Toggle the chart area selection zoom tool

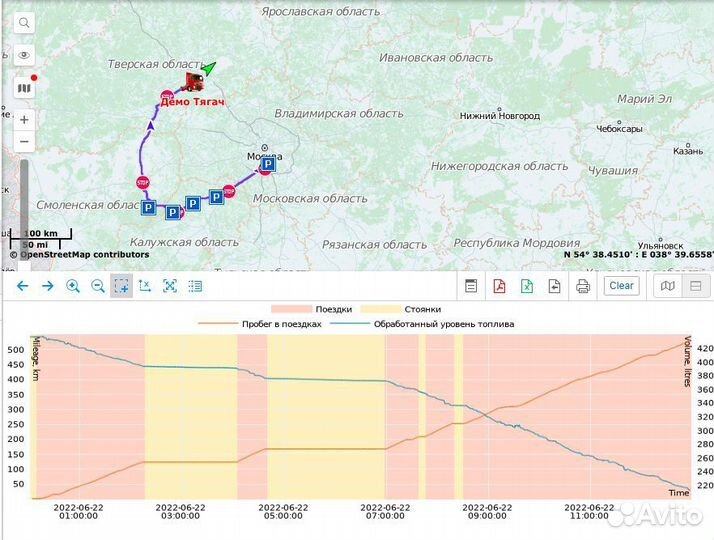pos(121,286)
